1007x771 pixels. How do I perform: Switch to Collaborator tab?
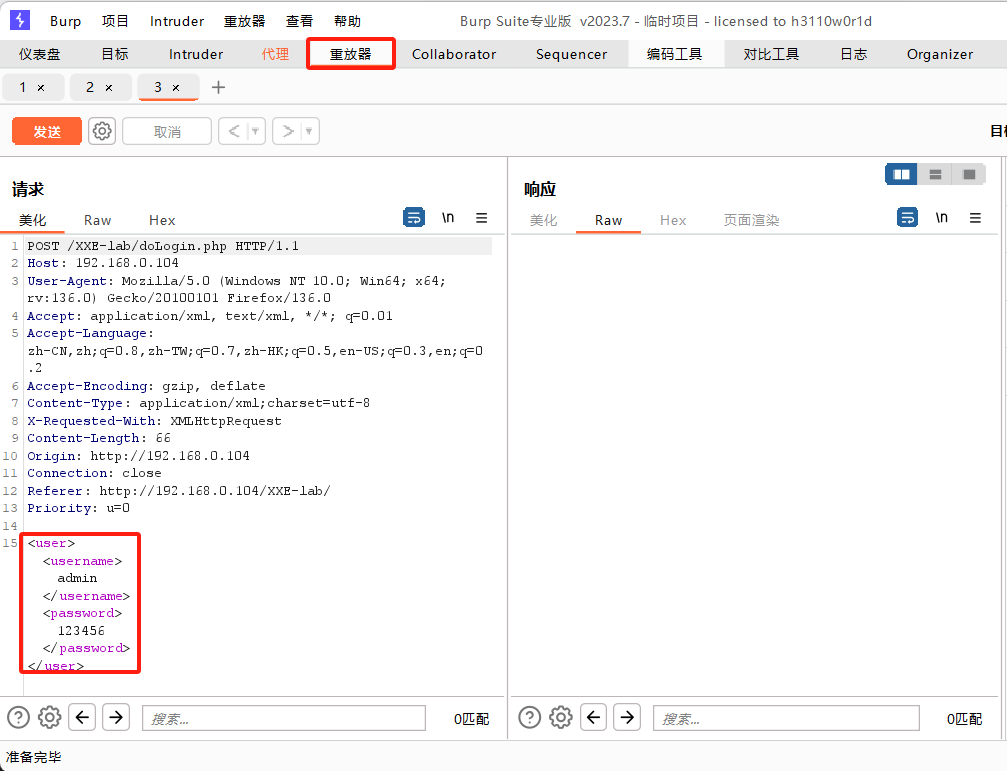tap(454, 54)
